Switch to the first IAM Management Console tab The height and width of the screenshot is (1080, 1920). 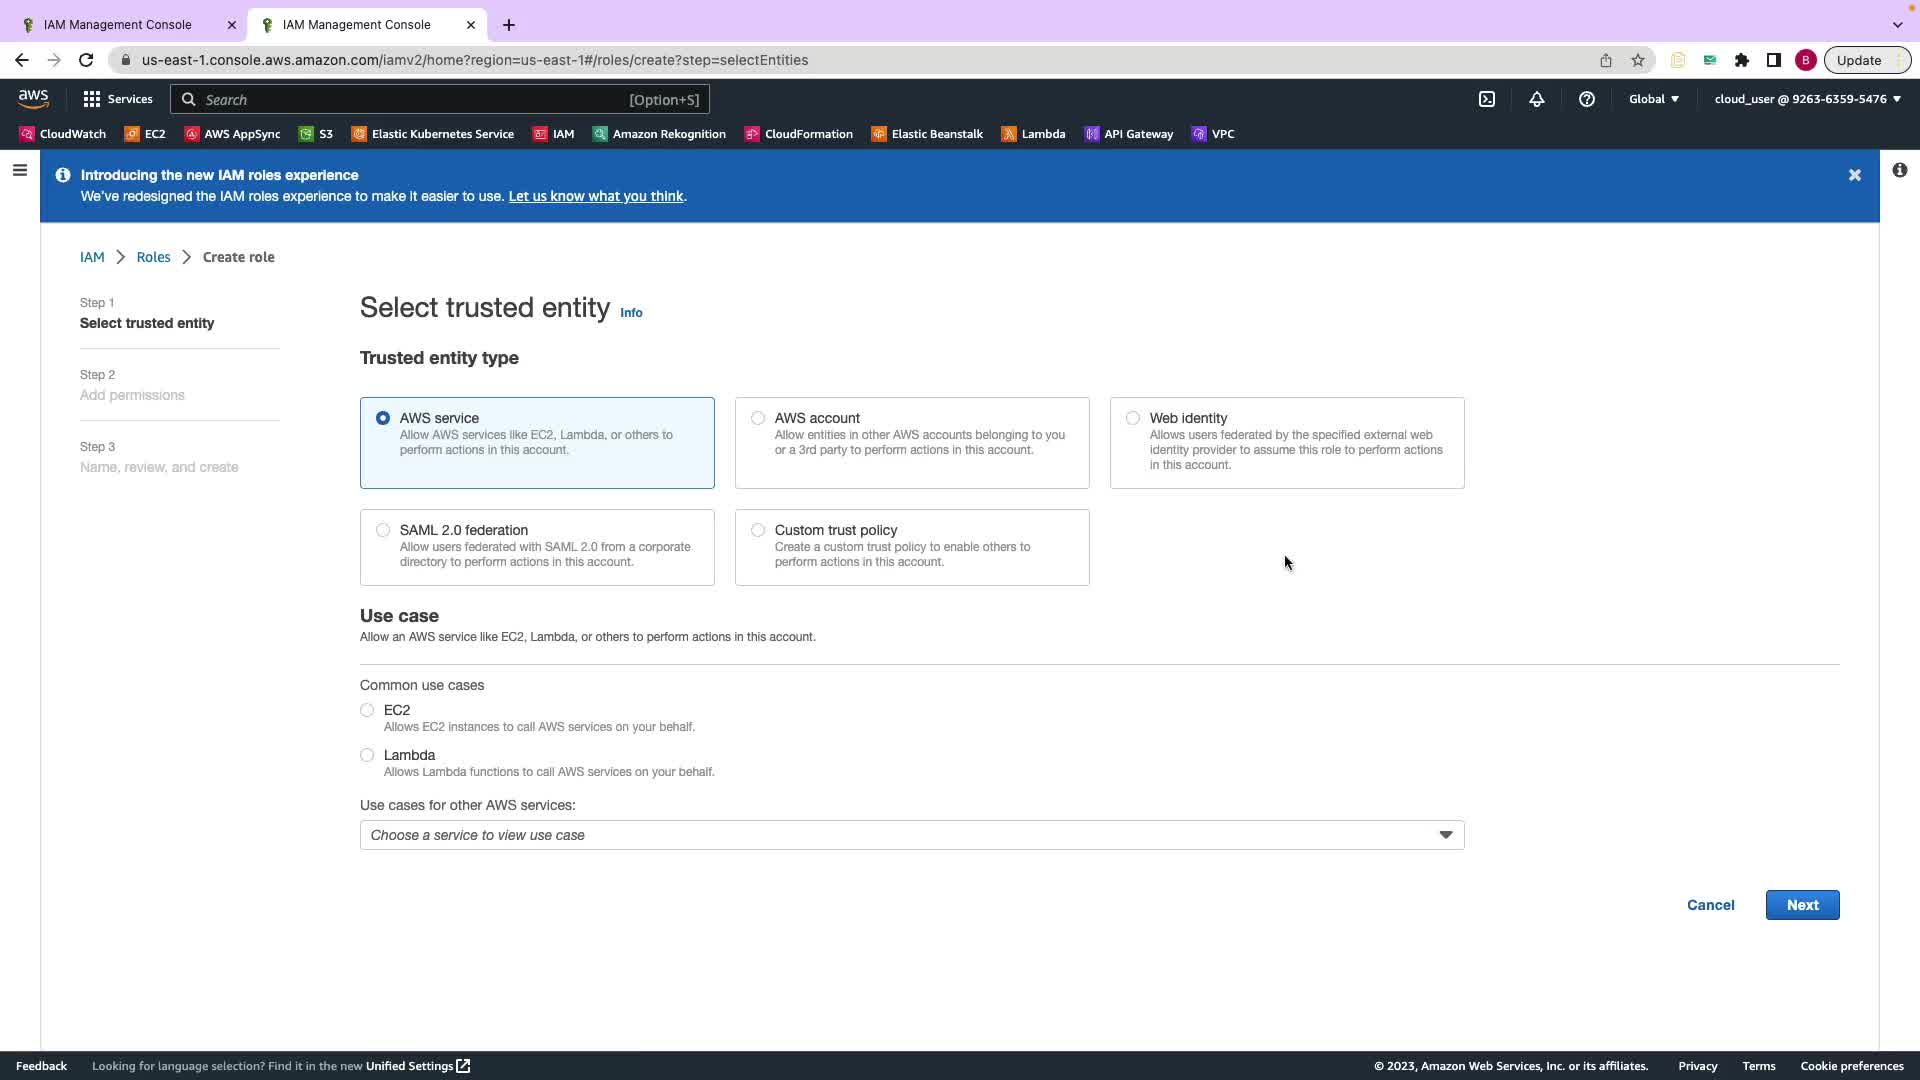118,25
